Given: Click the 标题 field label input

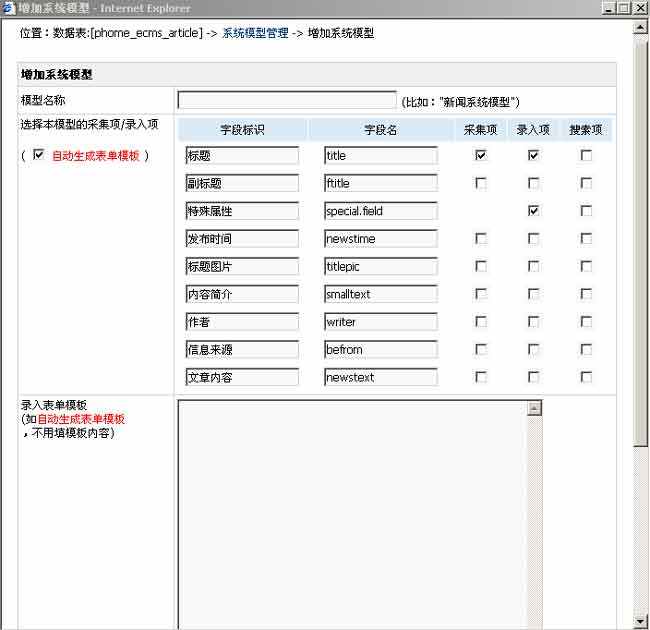Looking at the screenshot, I should [x=242, y=156].
